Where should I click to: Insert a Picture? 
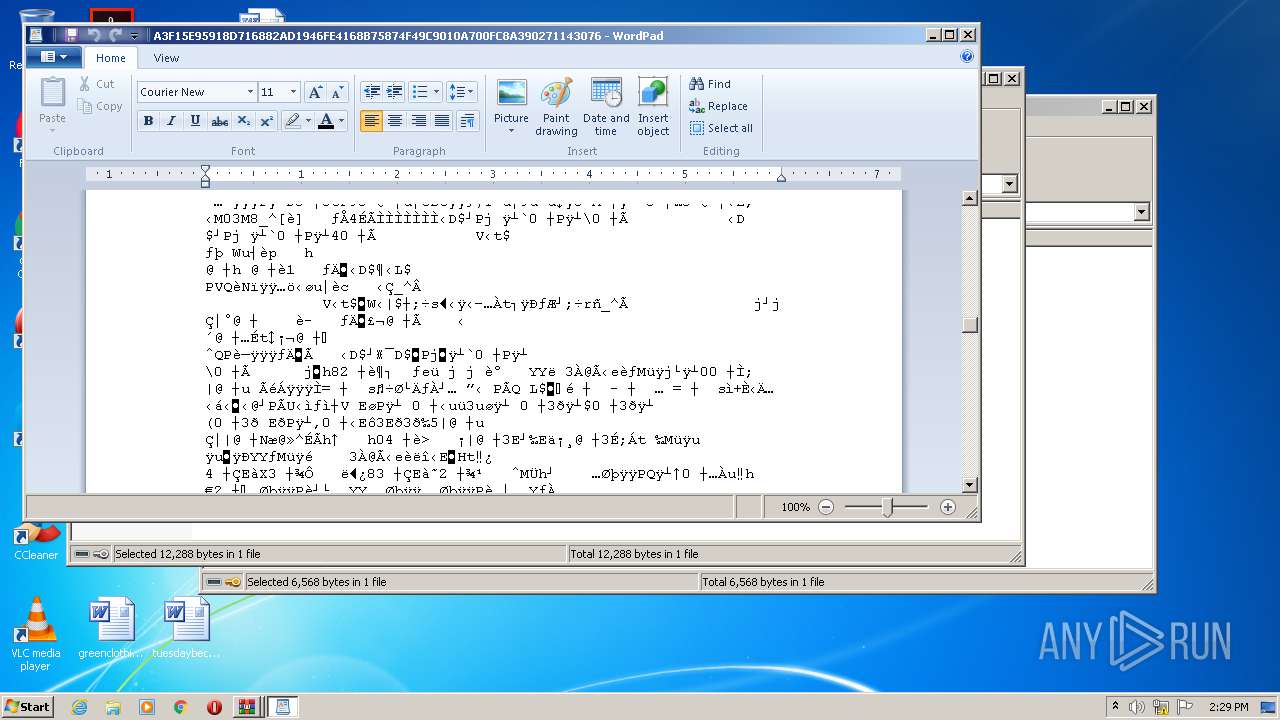[511, 93]
